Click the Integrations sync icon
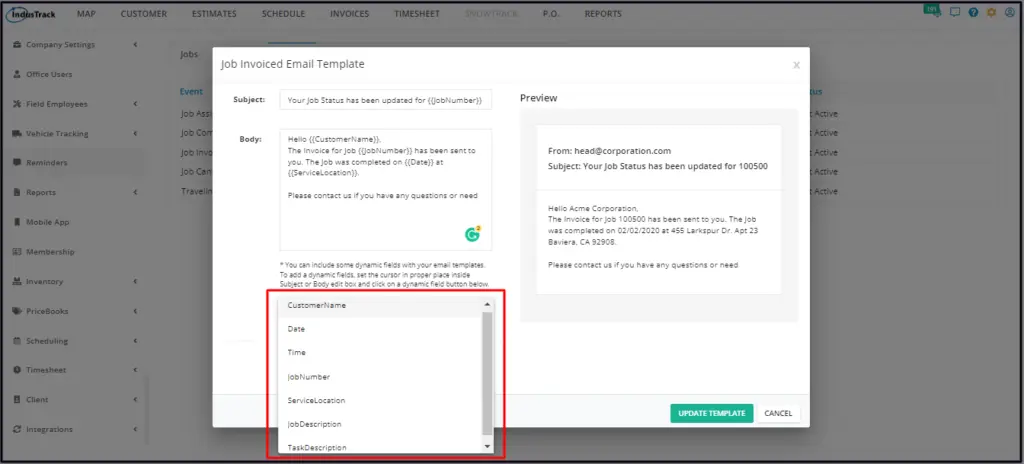This screenshot has height=464, width=1024. [x=18, y=429]
